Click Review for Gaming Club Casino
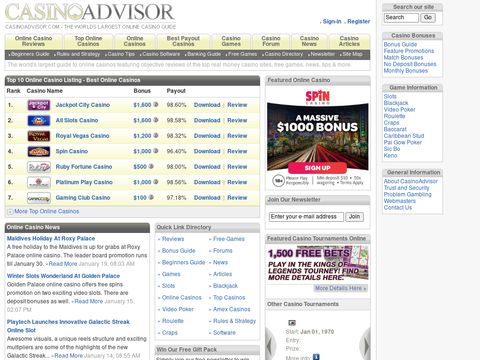 click(x=237, y=198)
